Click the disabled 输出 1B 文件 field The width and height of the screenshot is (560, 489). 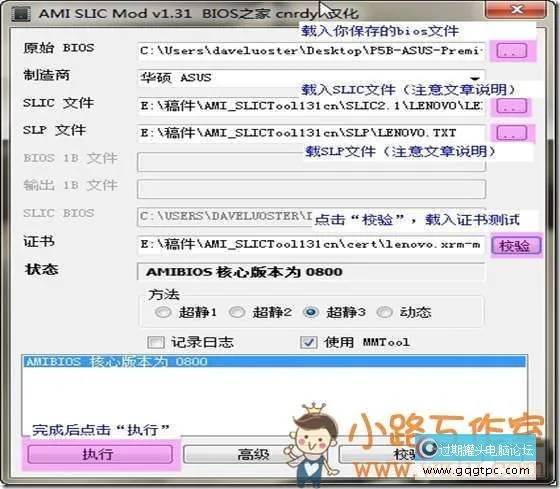pyautogui.click(x=311, y=189)
